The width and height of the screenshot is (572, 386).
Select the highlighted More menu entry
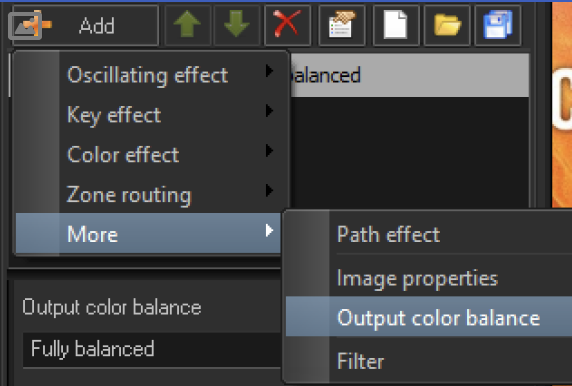(148, 233)
